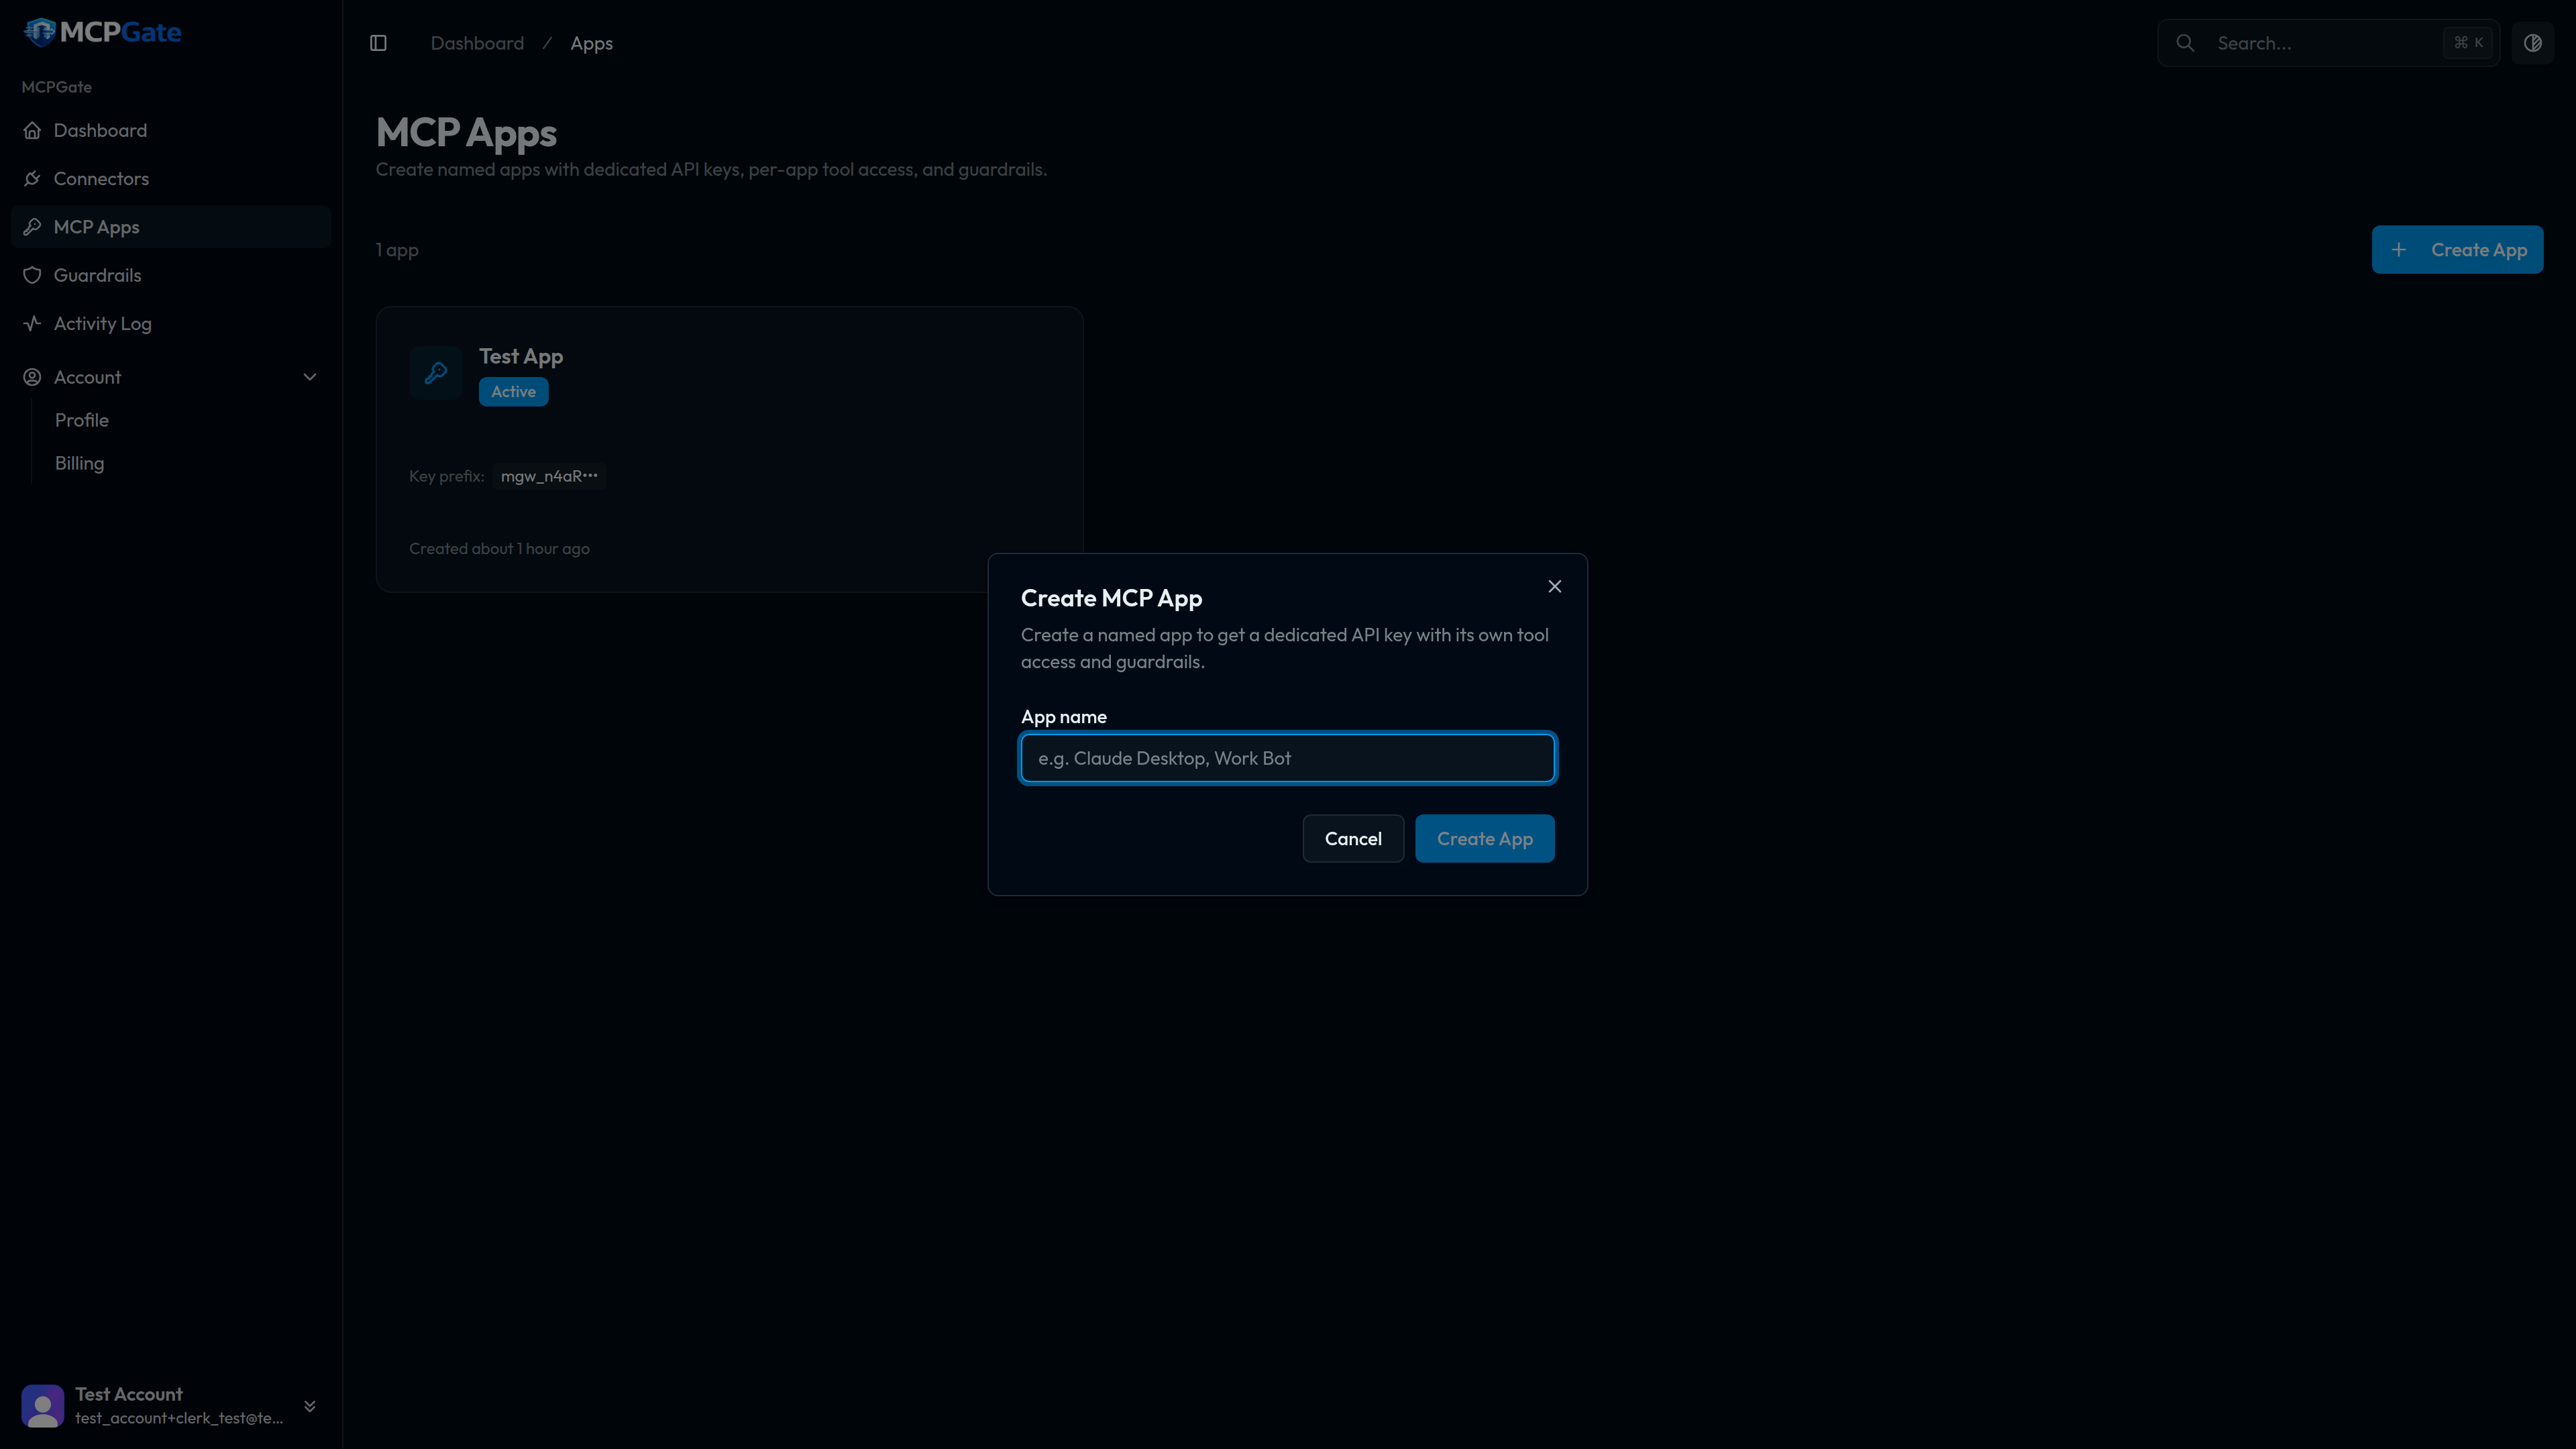This screenshot has height=1449, width=2576.
Task: Click the Active status badge on Test App
Action: pyautogui.click(x=513, y=391)
